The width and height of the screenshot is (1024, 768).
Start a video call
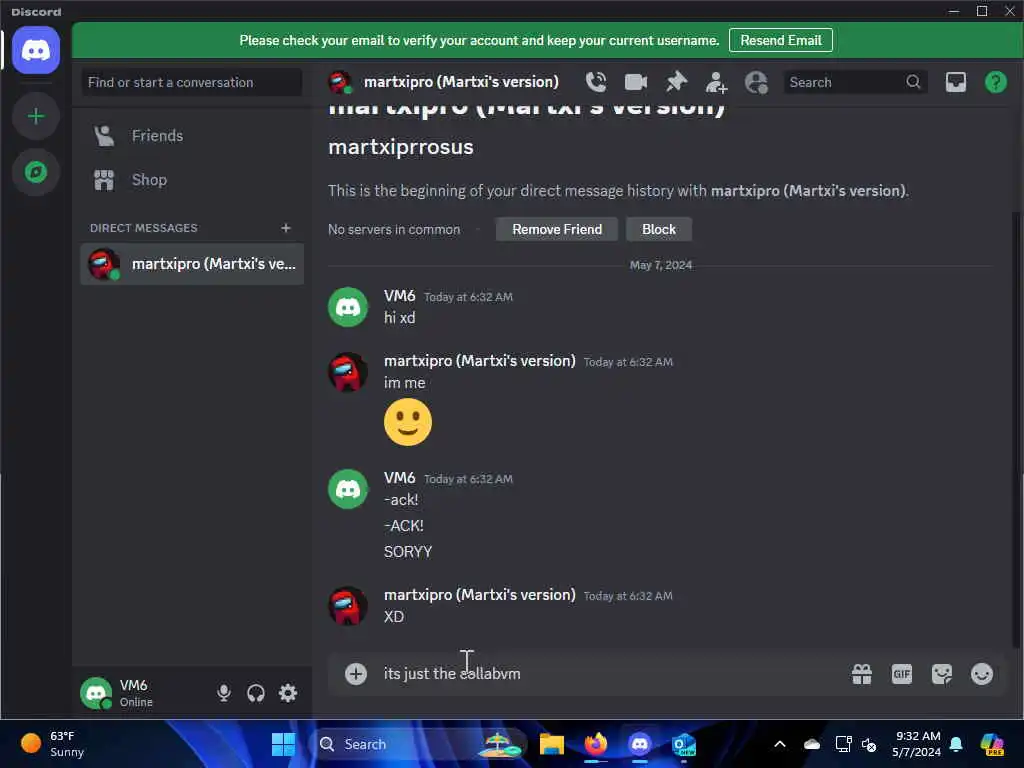[x=635, y=82]
